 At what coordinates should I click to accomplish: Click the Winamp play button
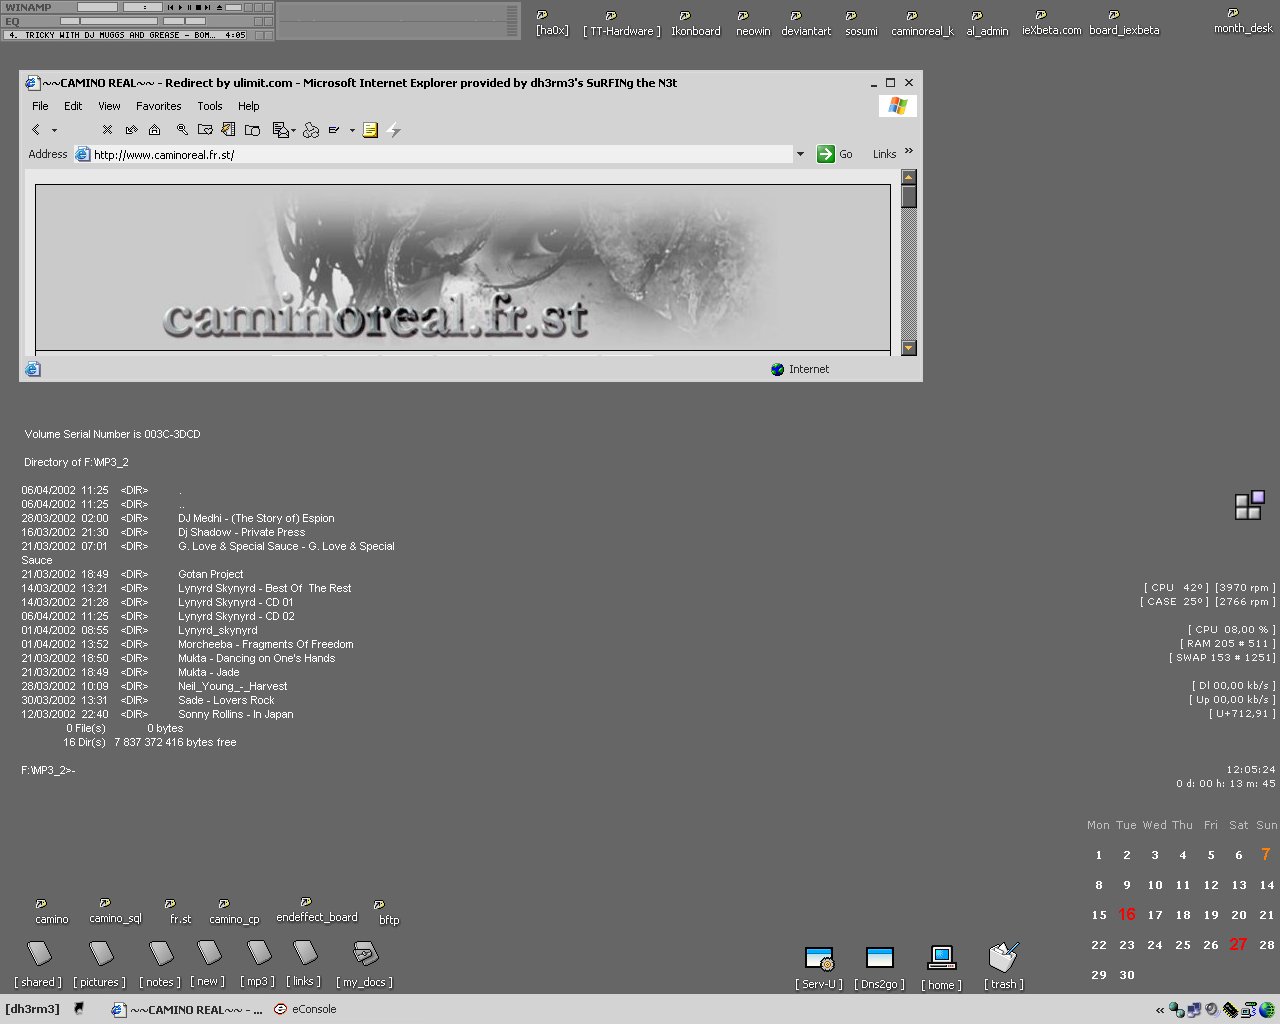point(180,7)
